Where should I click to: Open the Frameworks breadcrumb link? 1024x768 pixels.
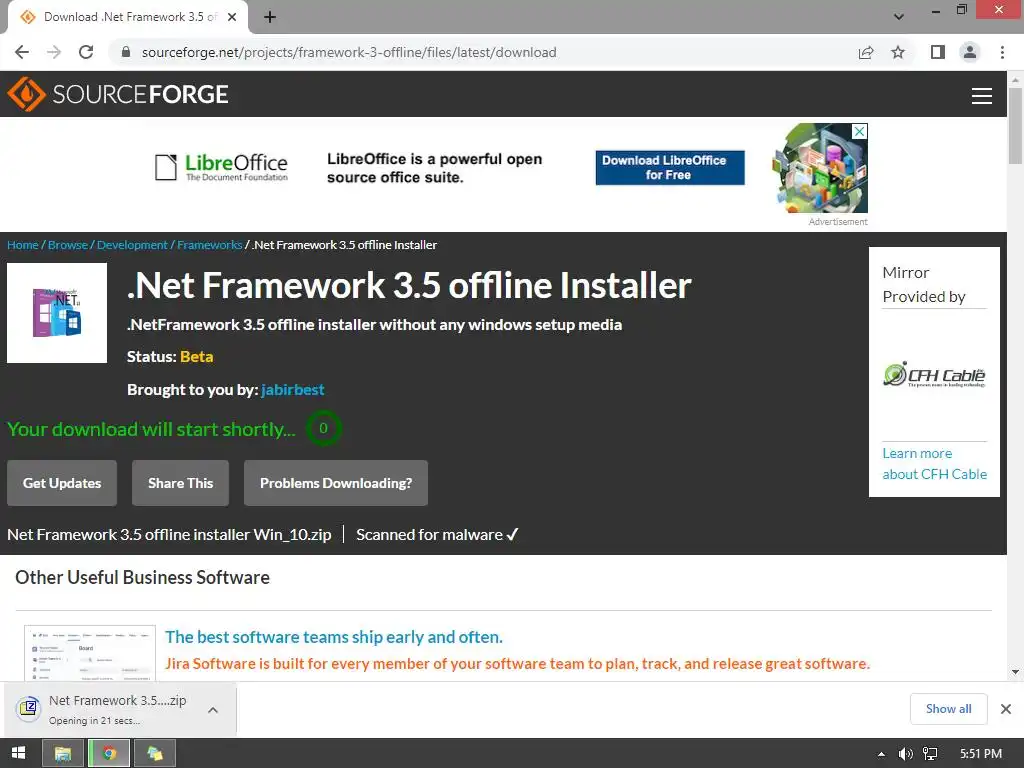click(210, 245)
